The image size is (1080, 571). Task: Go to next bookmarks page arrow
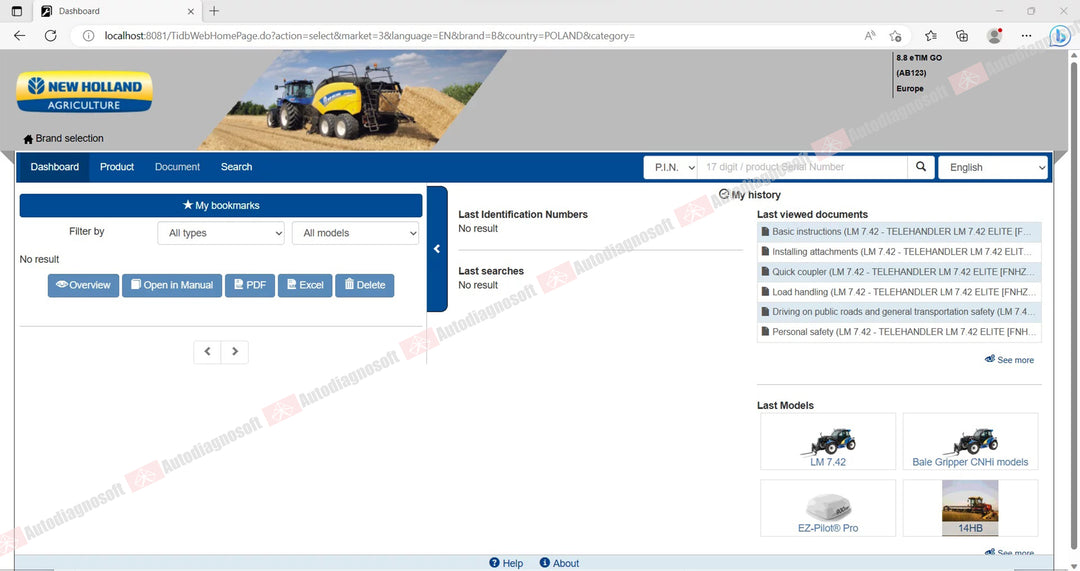tap(235, 352)
